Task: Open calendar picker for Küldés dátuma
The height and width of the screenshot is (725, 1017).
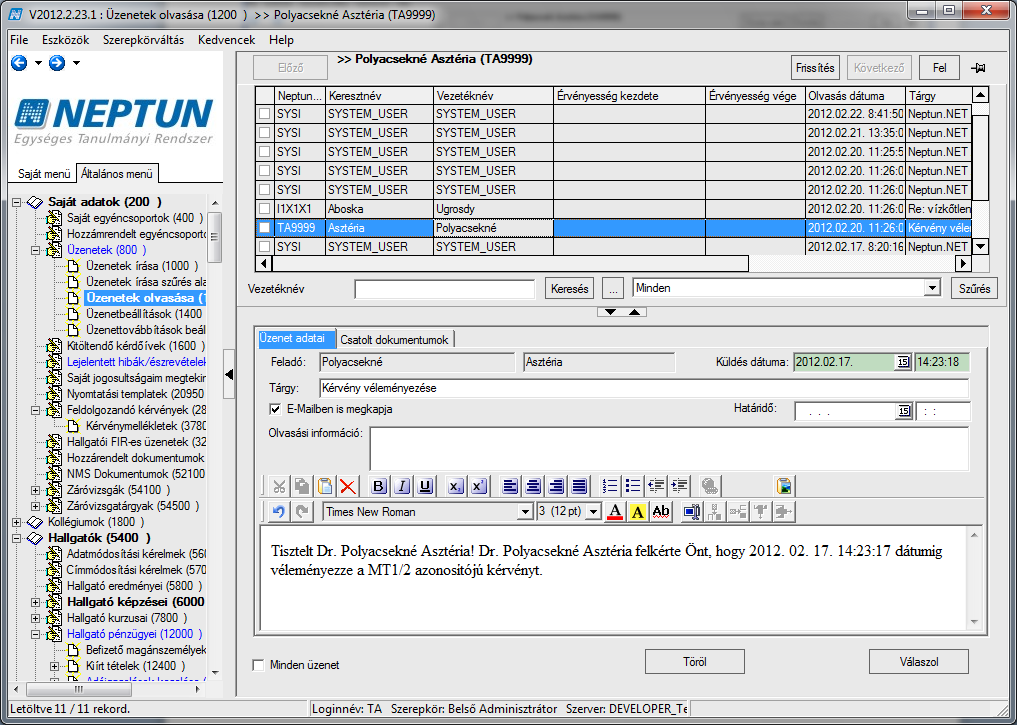Action: (903, 362)
